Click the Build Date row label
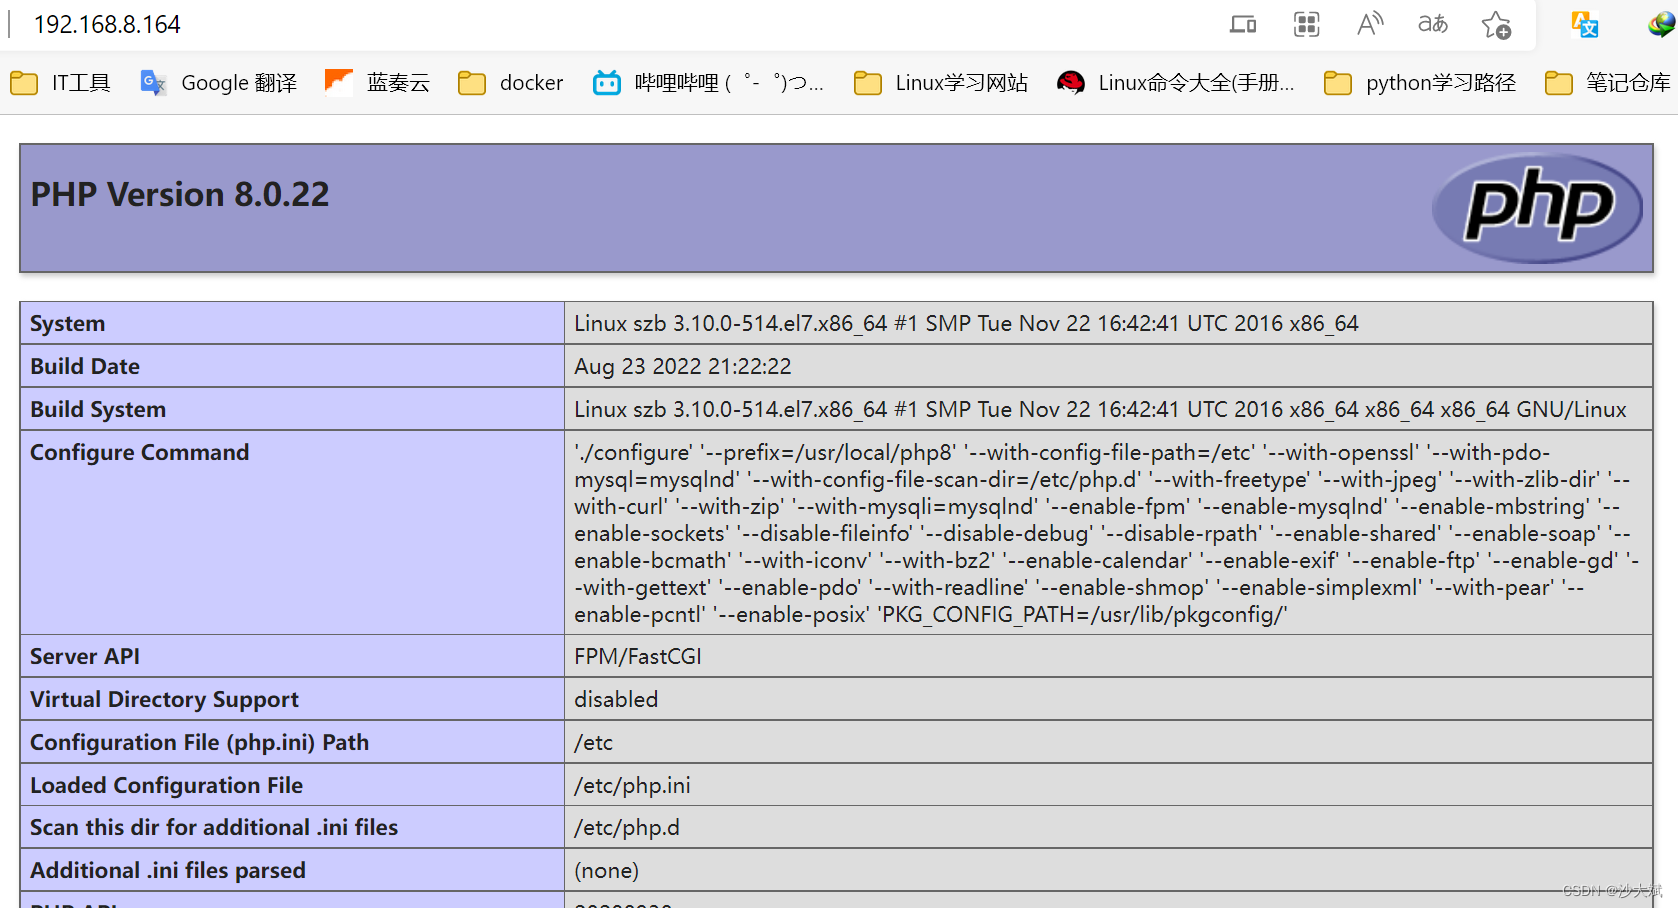The width and height of the screenshot is (1678, 908). coord(85,366)
